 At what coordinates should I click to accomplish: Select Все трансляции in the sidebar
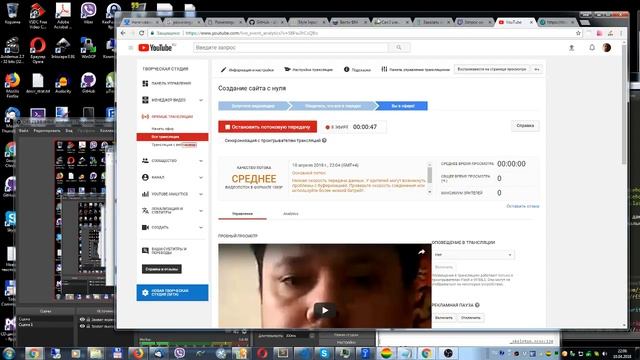click(x=172, y=137)
